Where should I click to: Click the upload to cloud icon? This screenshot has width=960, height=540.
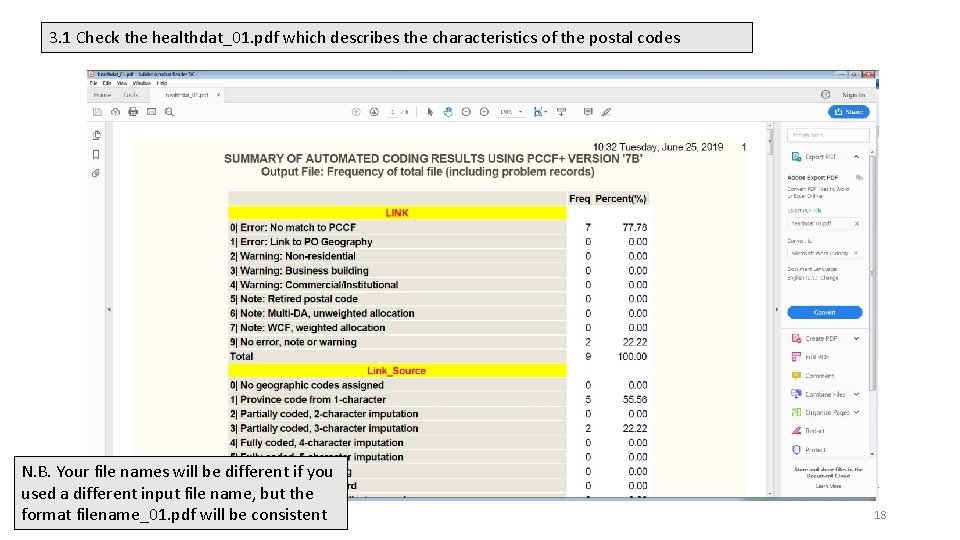tap(115, 112)
